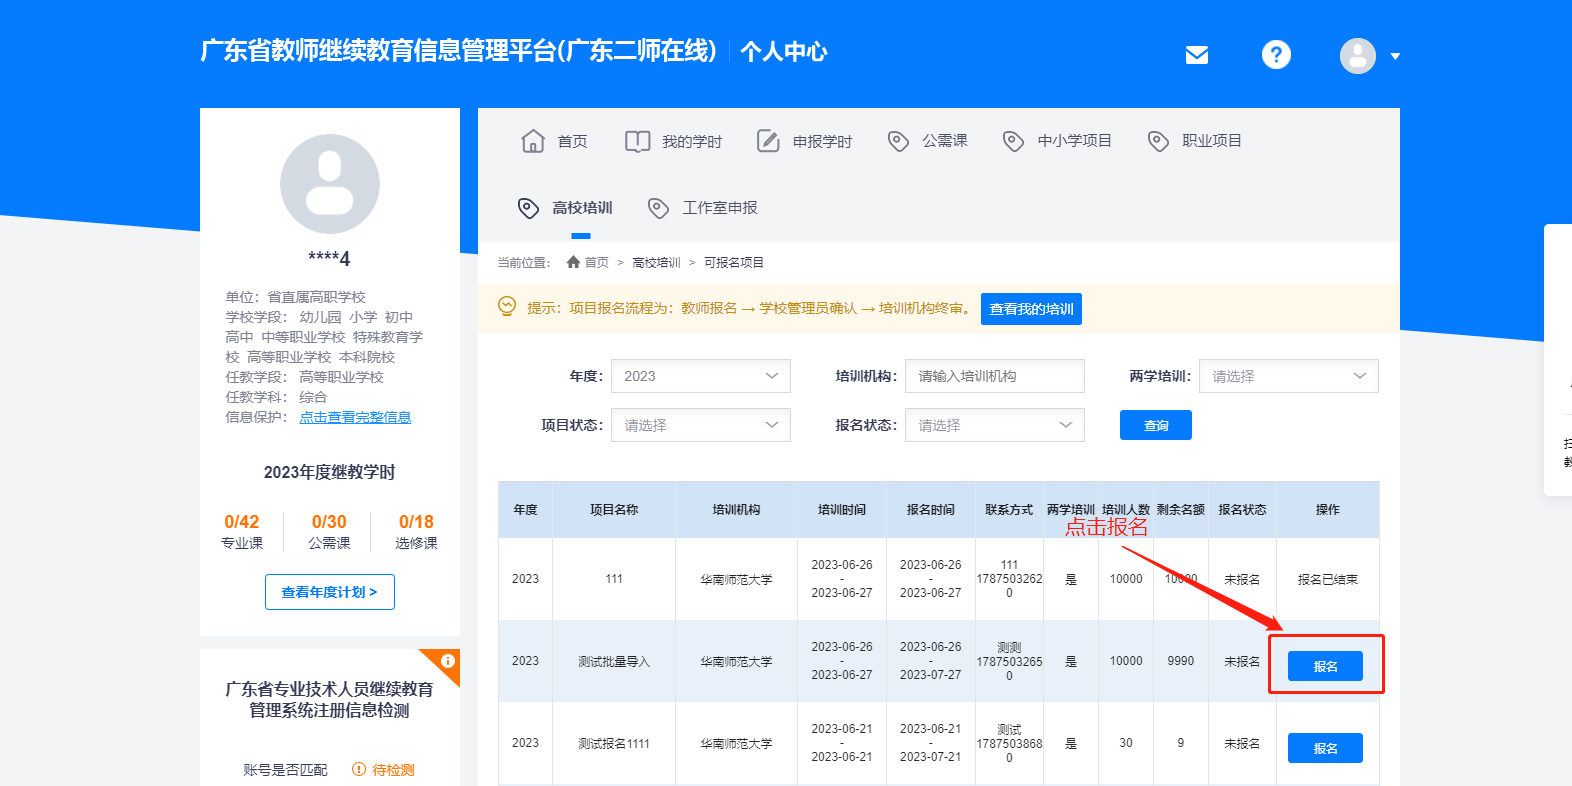1572x786 pixels.
Task: Switch to the 职业项目 tab
Action: (1211, 141)
